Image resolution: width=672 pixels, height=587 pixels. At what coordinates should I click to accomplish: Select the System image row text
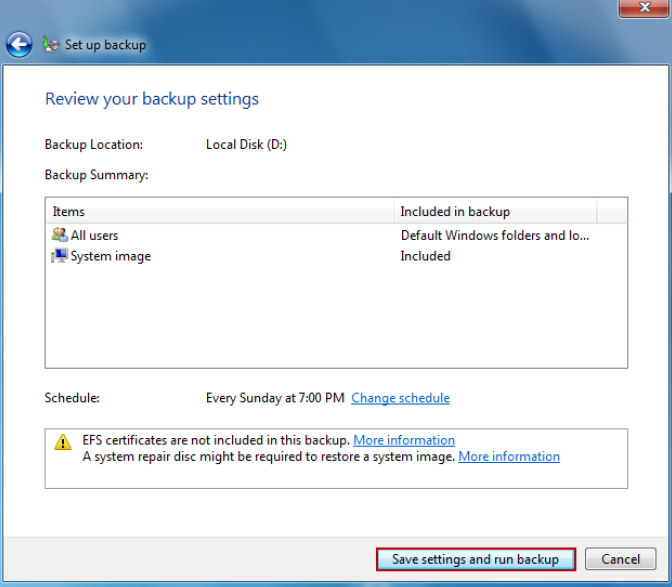point(111,256)
